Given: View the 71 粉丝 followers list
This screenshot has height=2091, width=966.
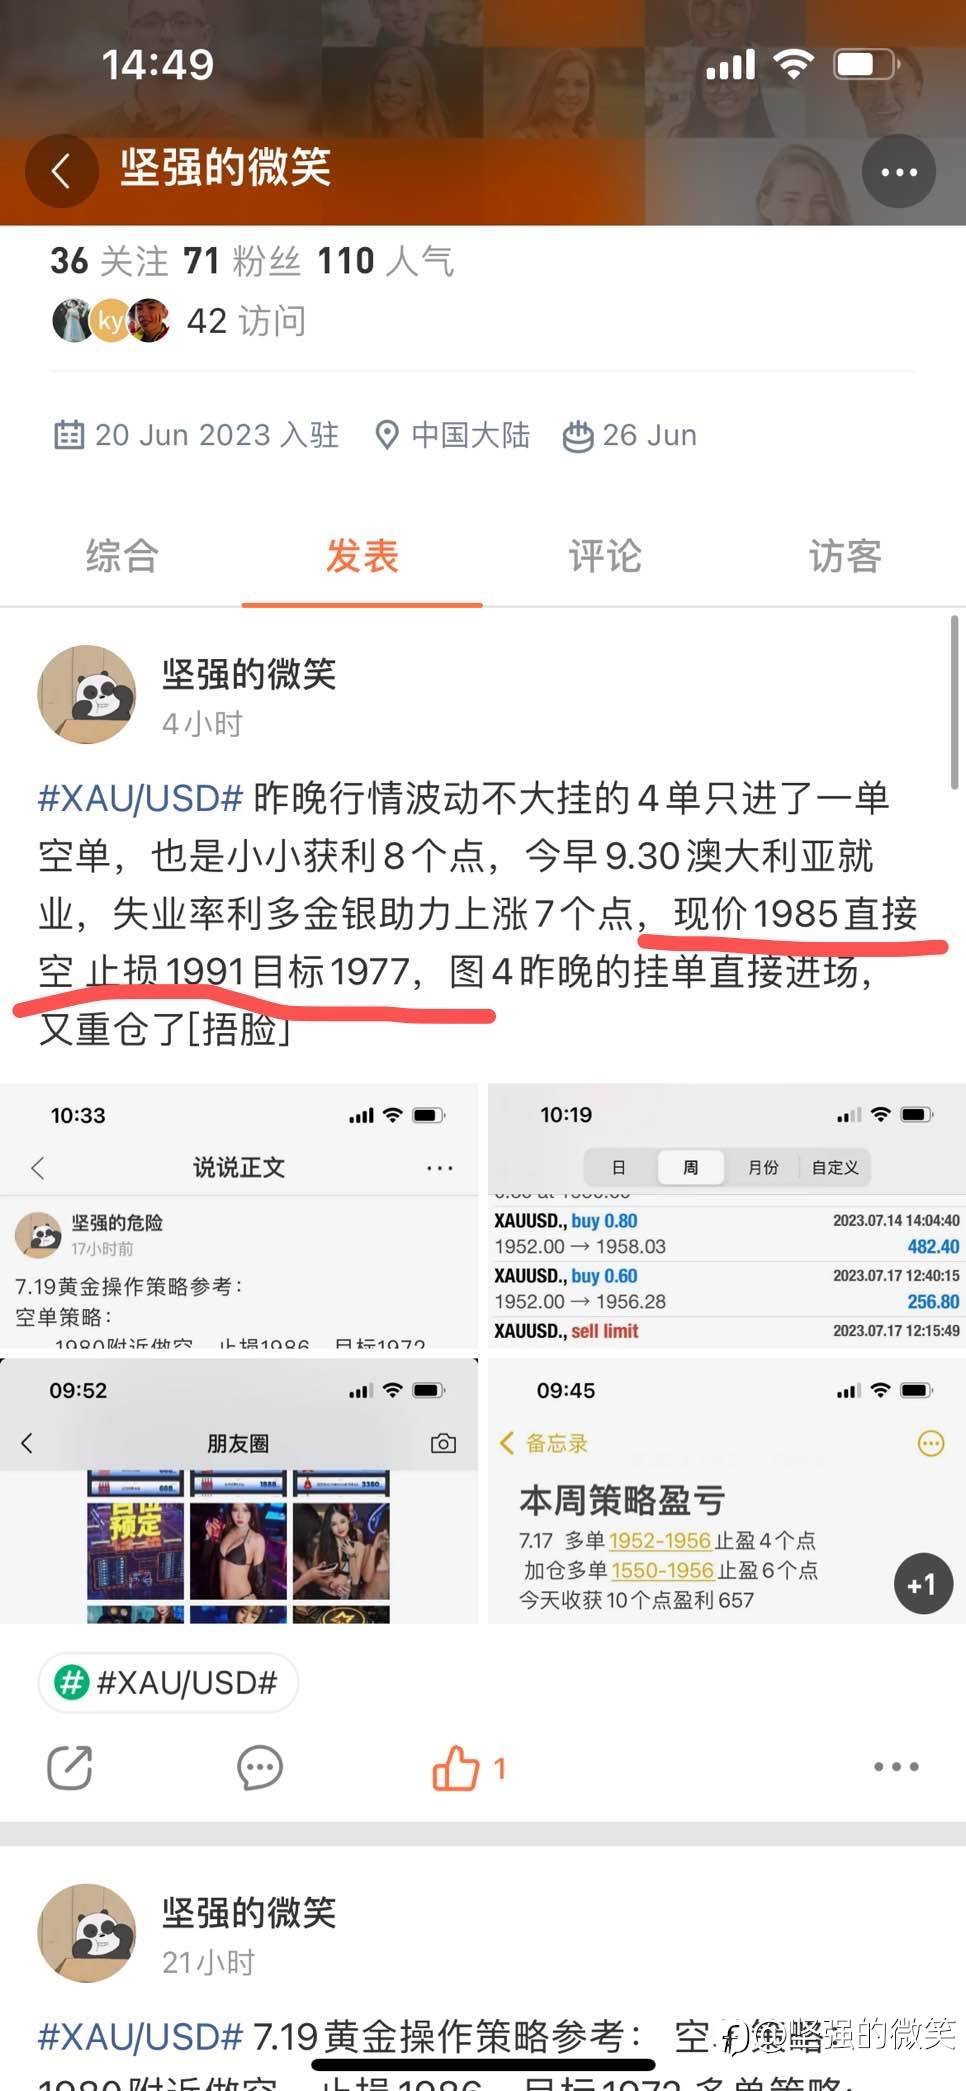Looking at the screenshot, I should (x=242, y=261).
